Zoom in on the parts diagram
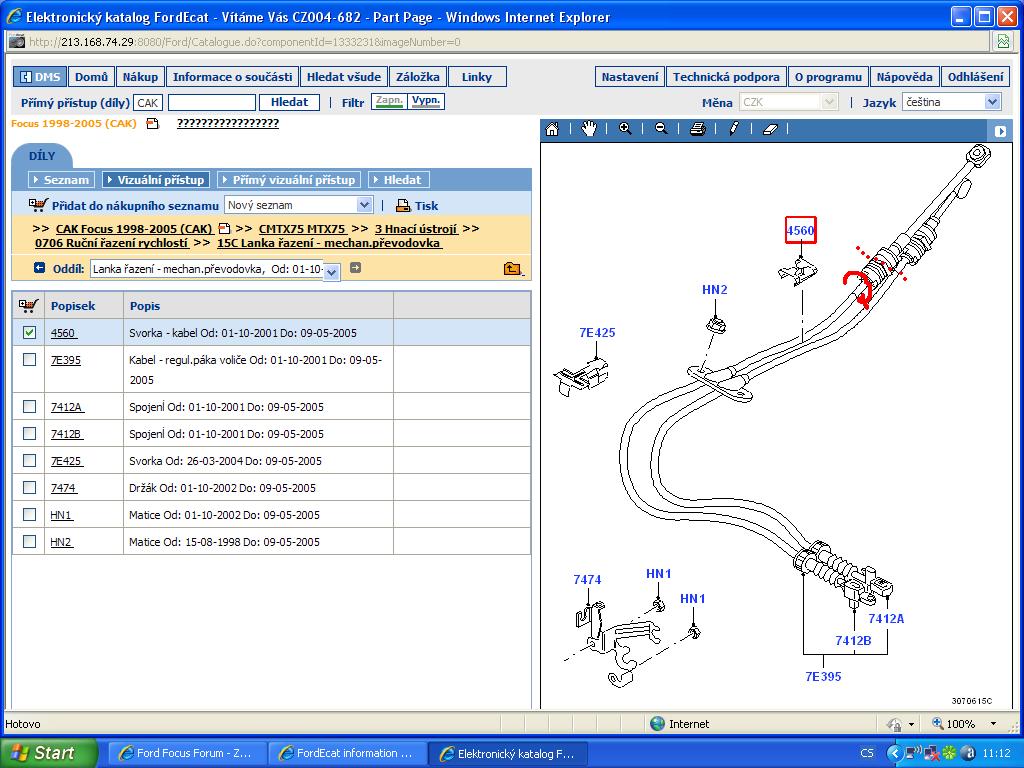Image resolution: width=1024 pixels, height=768 pixels. tap(625, 129)
